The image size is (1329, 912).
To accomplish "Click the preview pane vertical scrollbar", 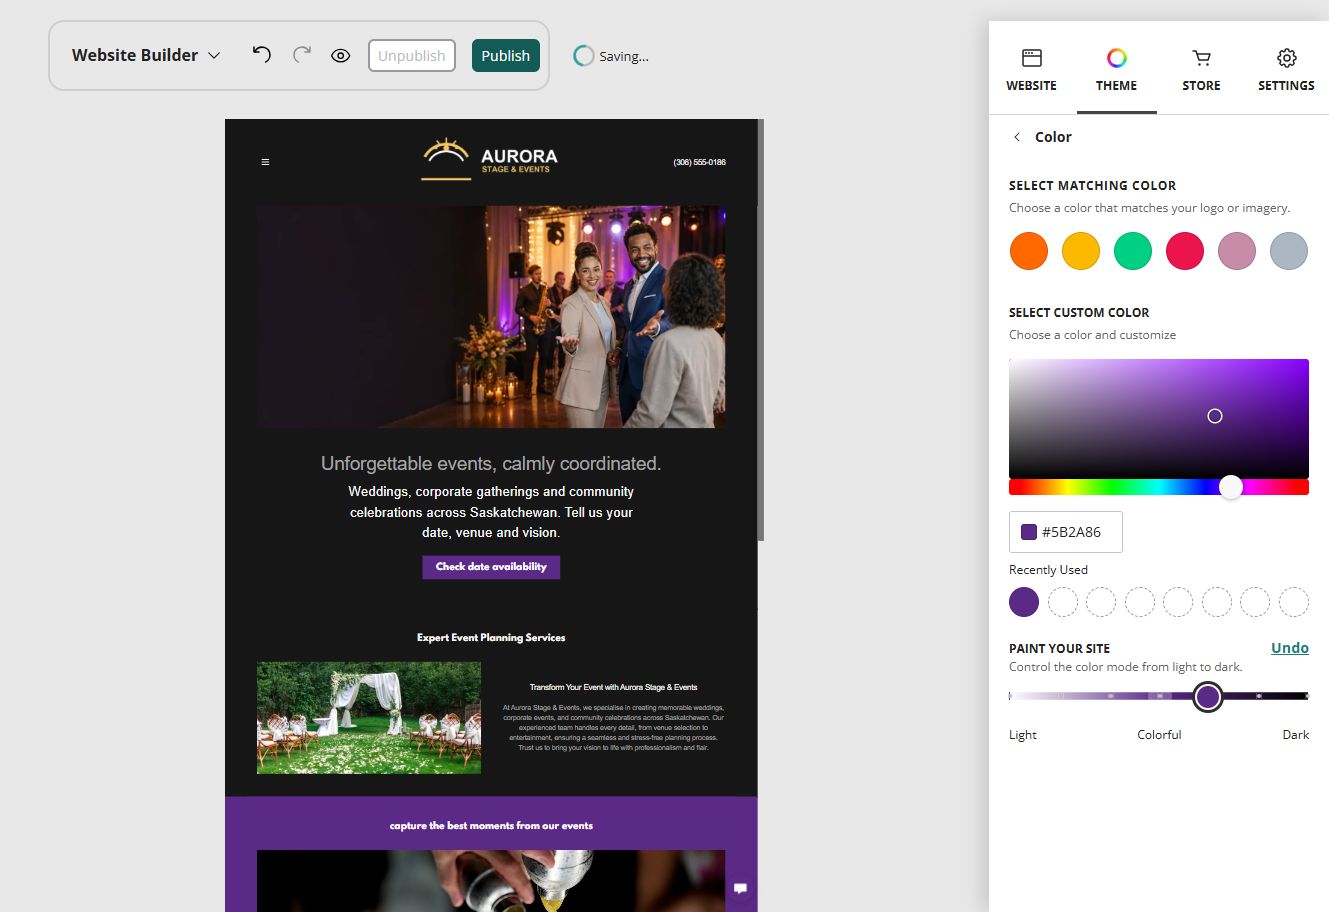I will pyautogui.click(x=761, y=330).
